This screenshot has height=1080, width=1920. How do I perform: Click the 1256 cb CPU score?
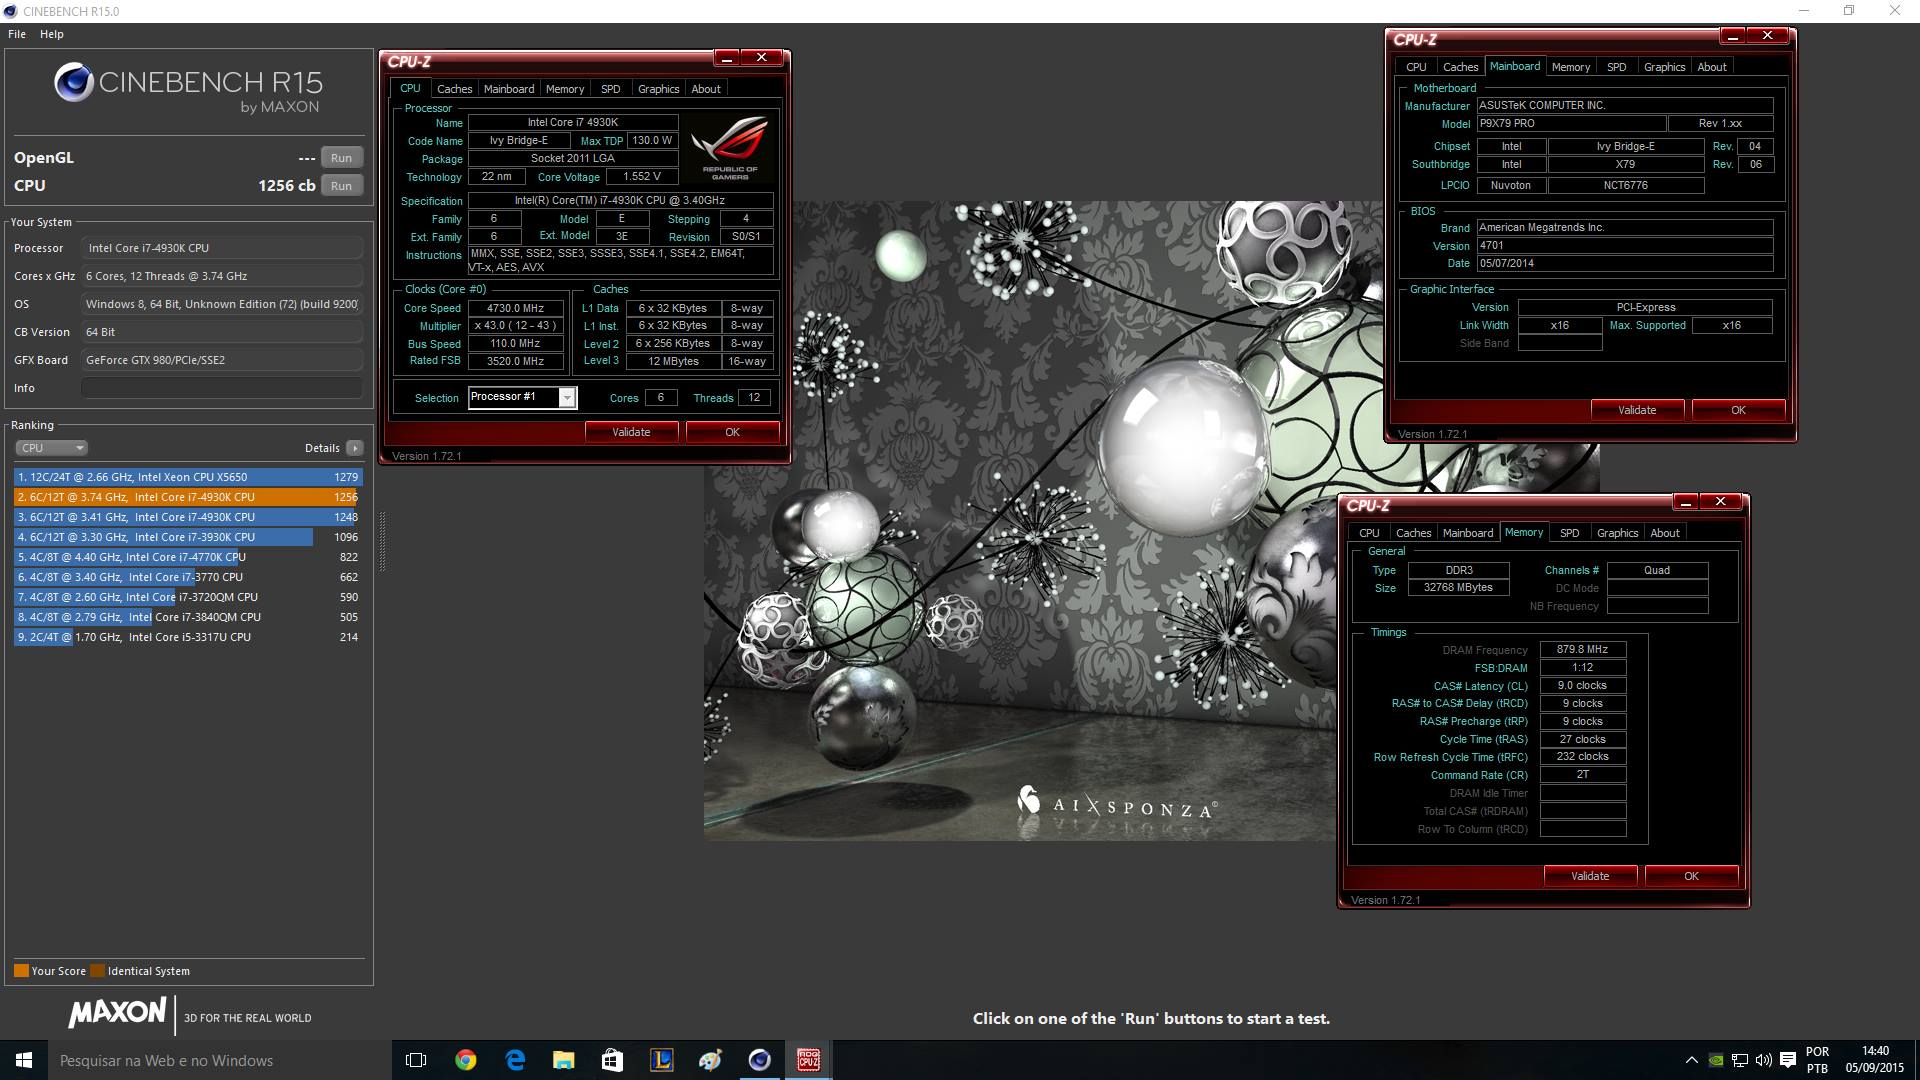pyautogui.click(x=287, y=186)
